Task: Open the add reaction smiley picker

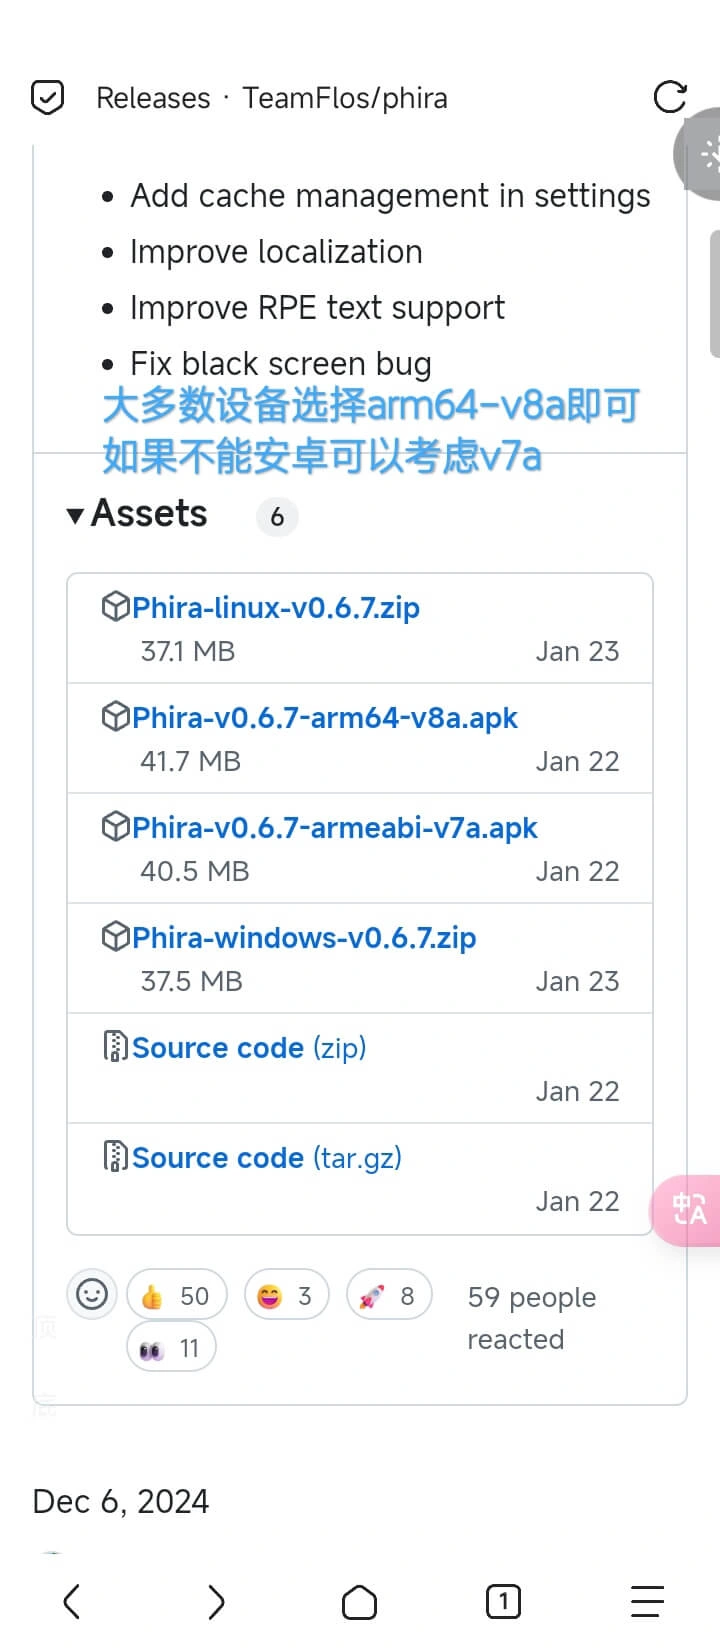Action: [x=91, y=1294]
